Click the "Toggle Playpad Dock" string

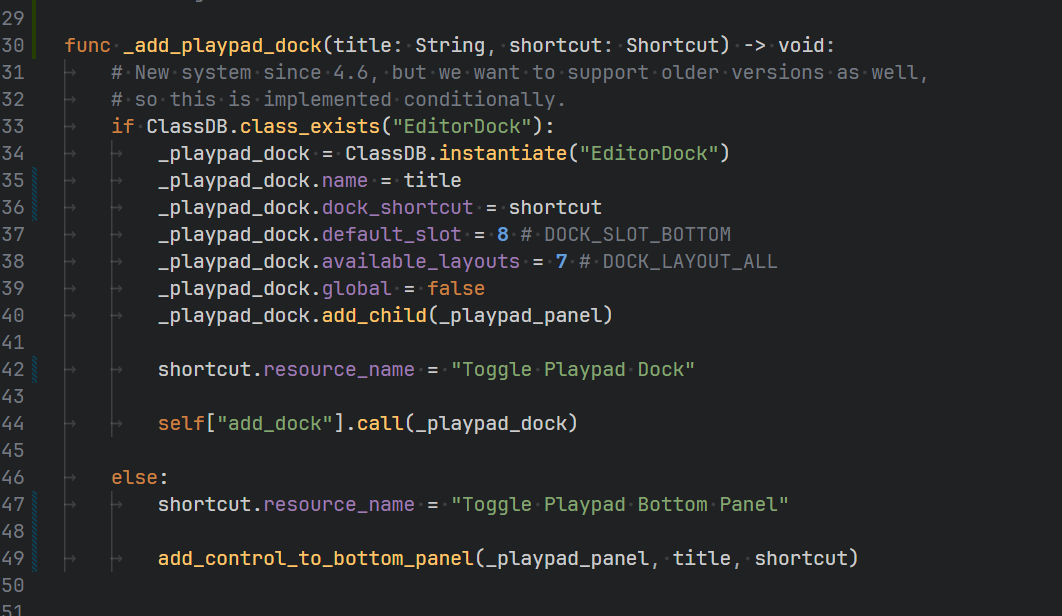[572, 369]
